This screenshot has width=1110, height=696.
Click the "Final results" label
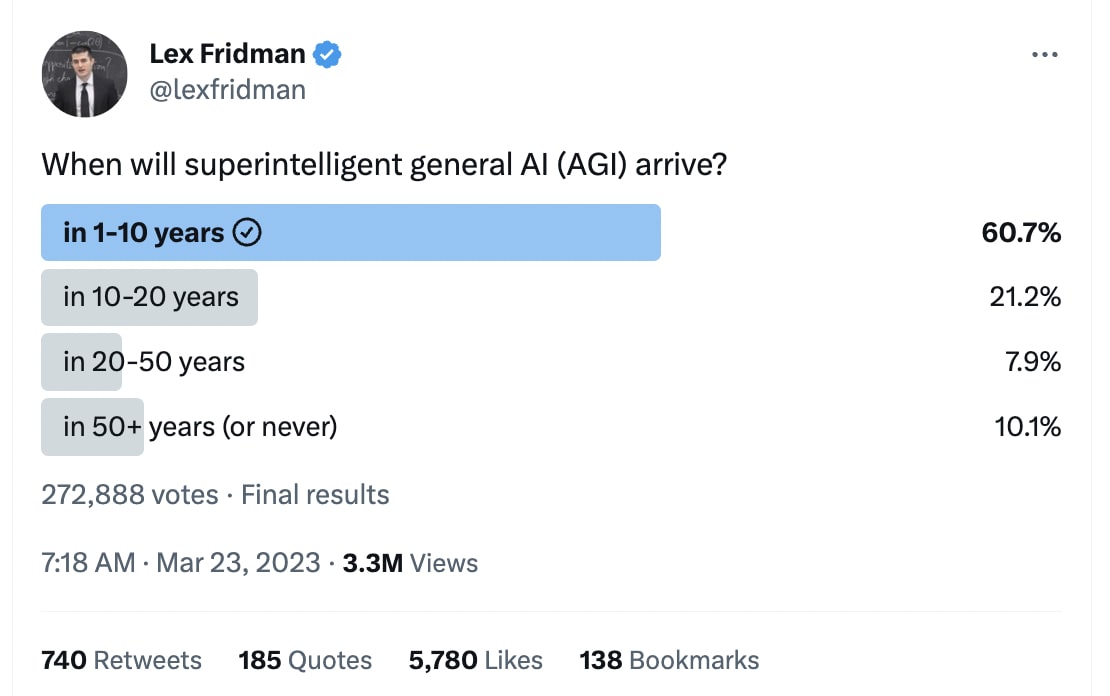point(315,494)
